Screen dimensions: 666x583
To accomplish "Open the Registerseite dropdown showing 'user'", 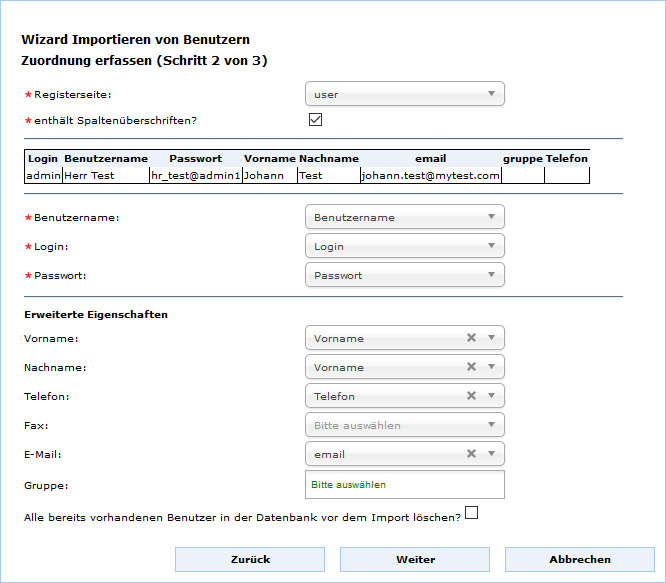I will (404, 95).
